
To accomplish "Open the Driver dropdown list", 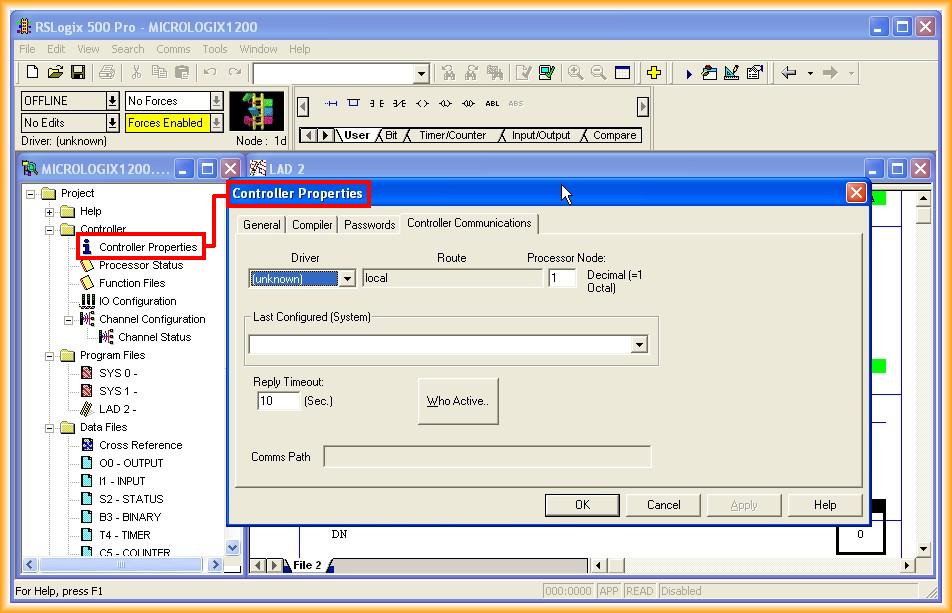I will pyautogui.click(x=347, y=279).
